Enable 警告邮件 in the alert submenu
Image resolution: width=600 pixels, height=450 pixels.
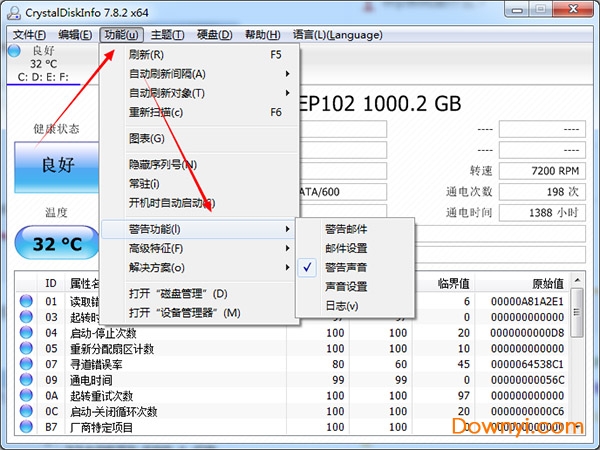[345, 229]
